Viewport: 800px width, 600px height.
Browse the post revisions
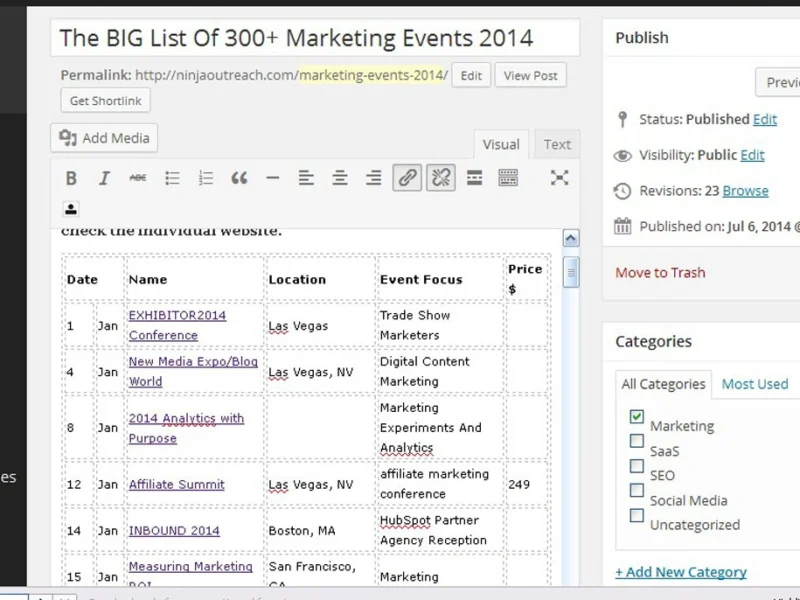(745, 191)
